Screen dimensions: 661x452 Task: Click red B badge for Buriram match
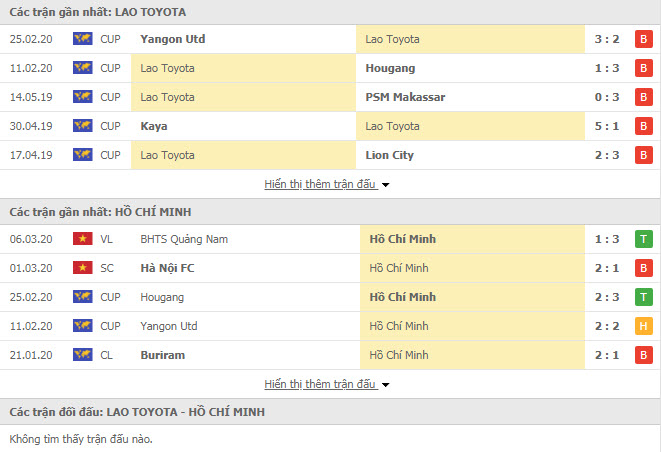[x=643, y=355]
